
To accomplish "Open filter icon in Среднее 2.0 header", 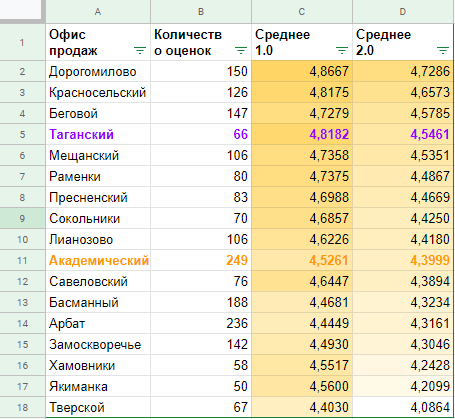I will tap(443, 51).
